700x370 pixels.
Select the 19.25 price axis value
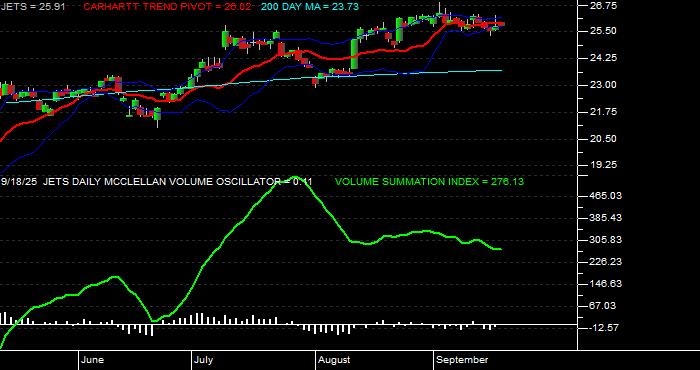point(603,165)
